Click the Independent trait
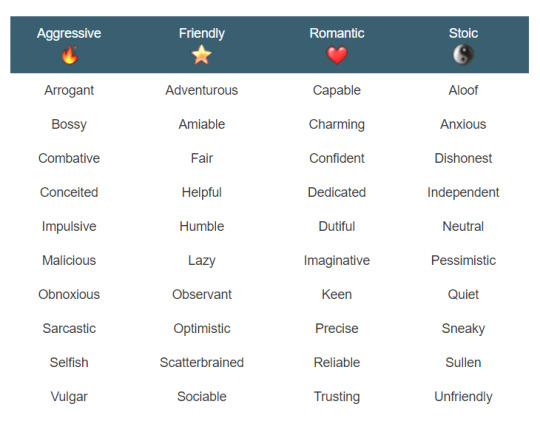 463,193
